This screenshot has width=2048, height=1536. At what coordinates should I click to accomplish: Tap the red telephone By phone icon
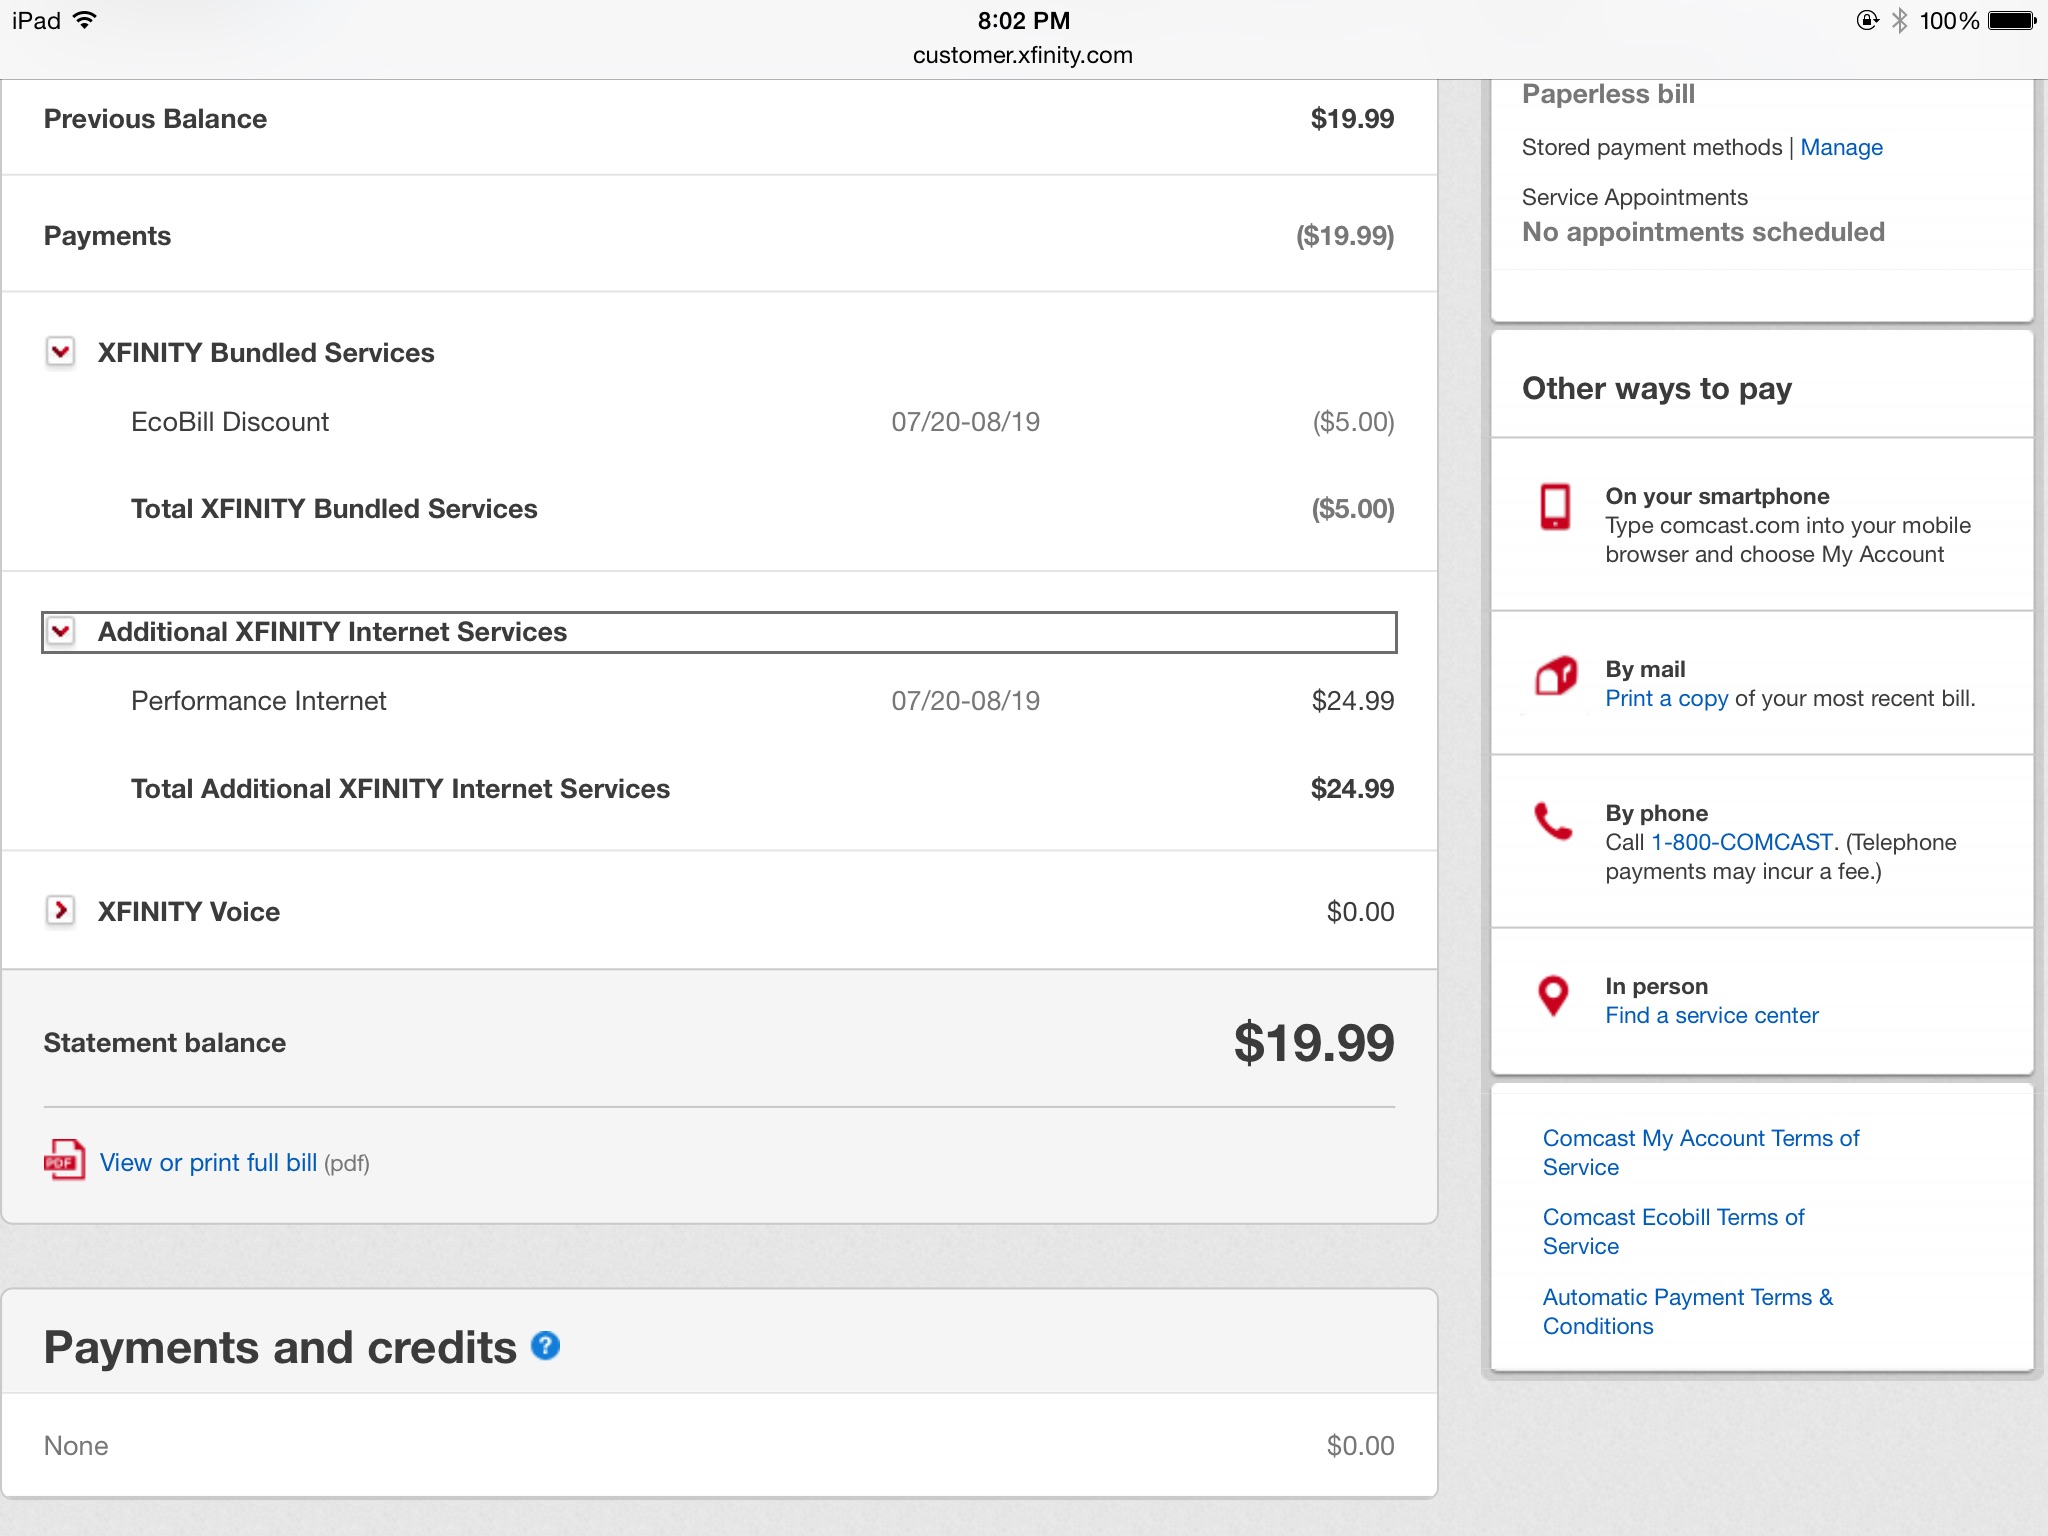pyautogui.click(x=1554, y=821)
